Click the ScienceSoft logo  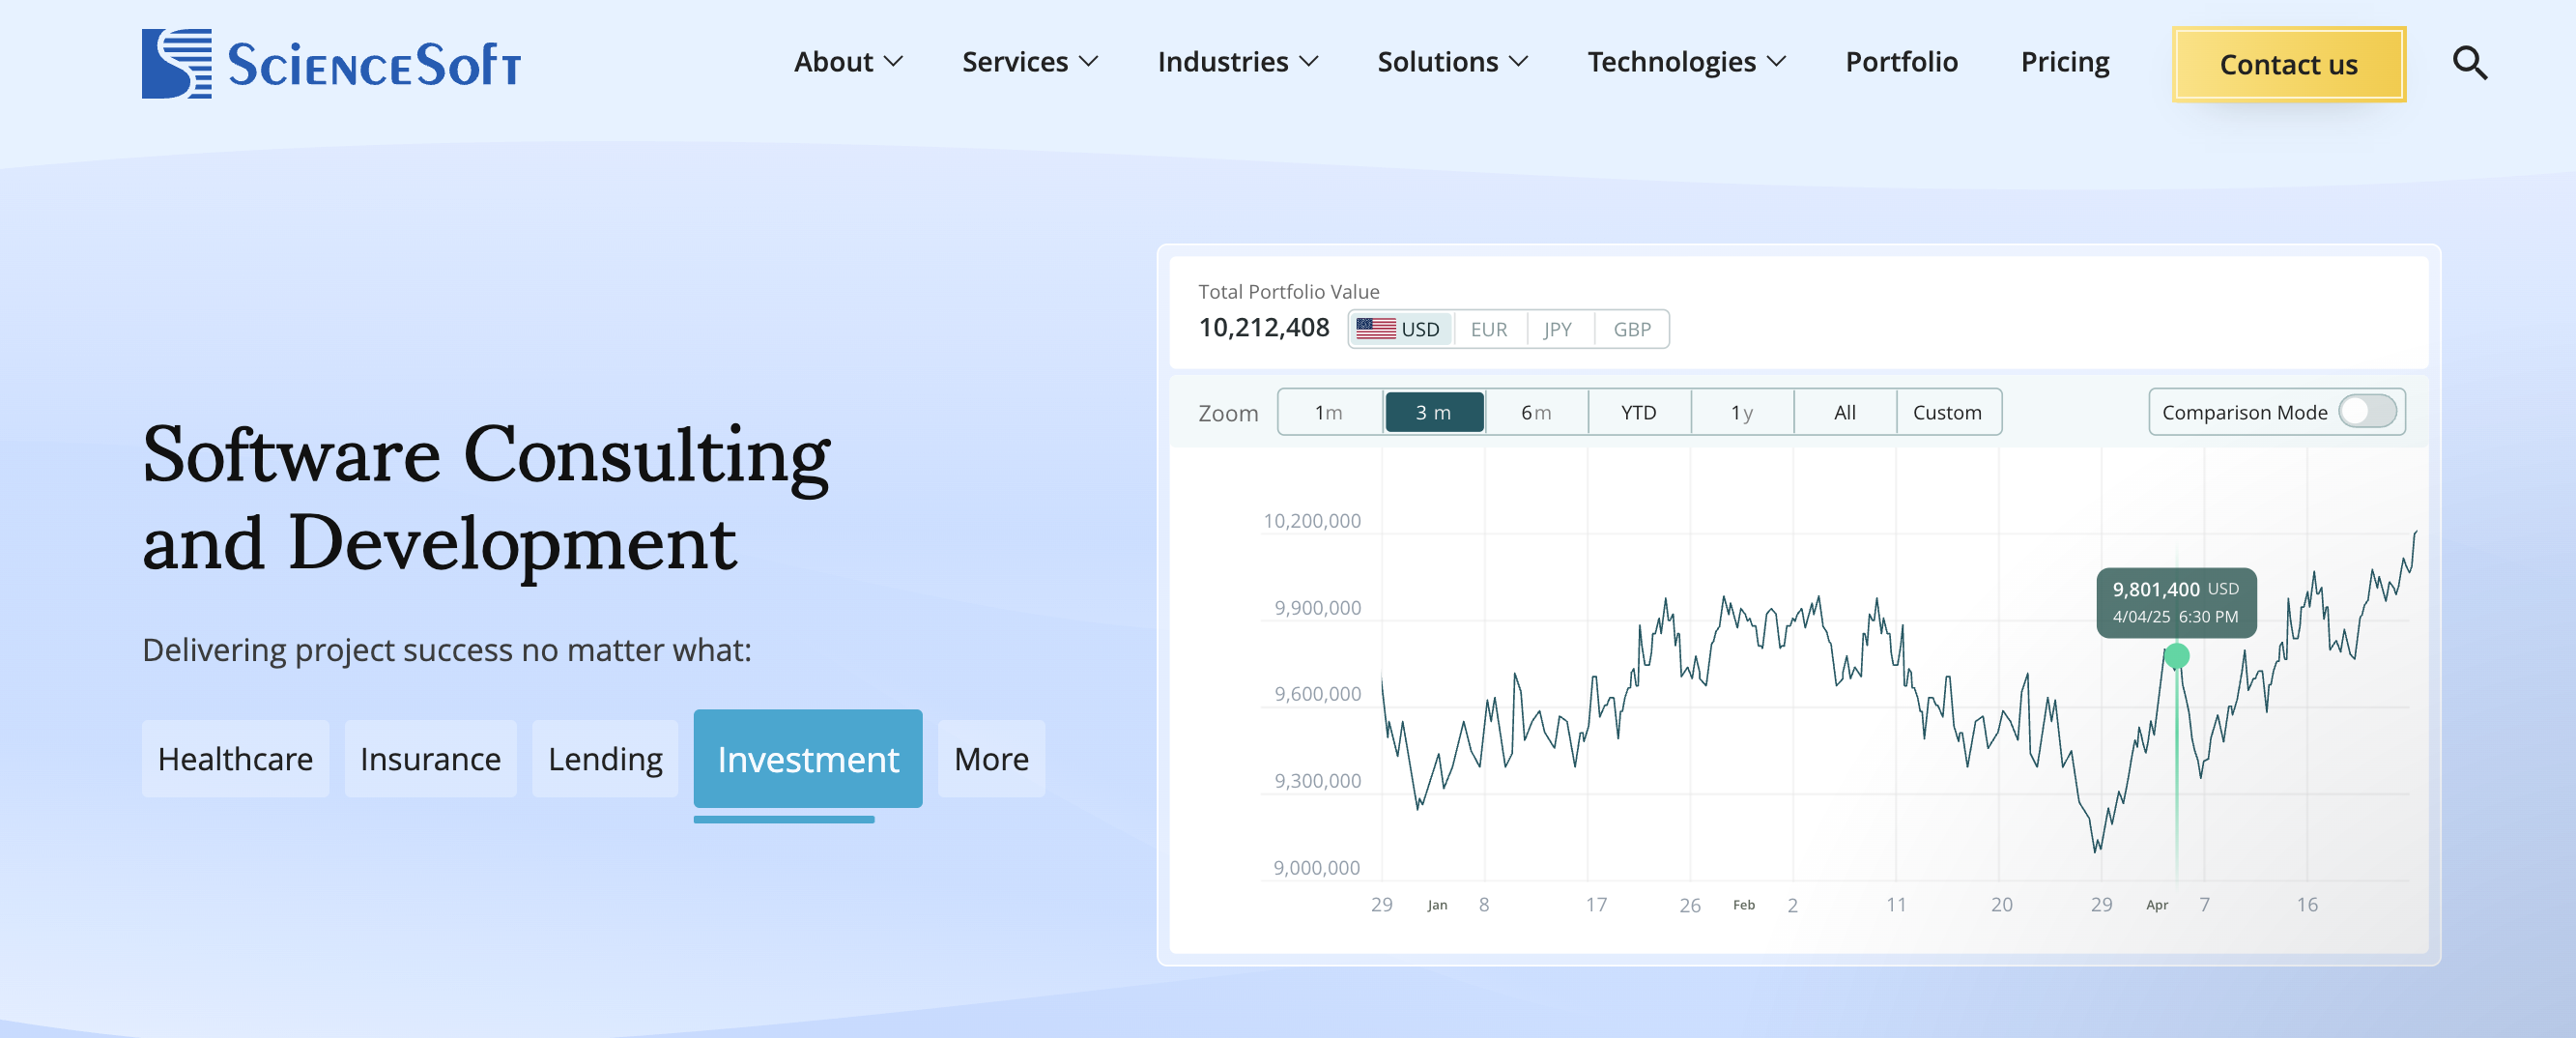(331, 64)
